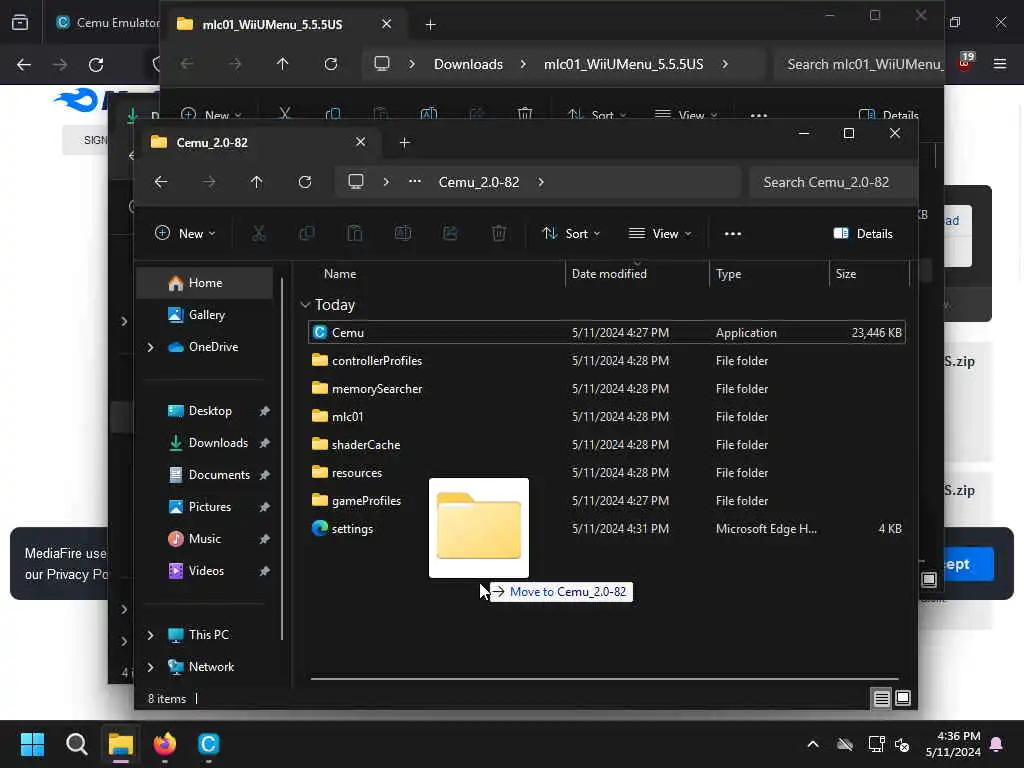Open taskbar Search
This screenshot has width=1024, height=768.
76,744
